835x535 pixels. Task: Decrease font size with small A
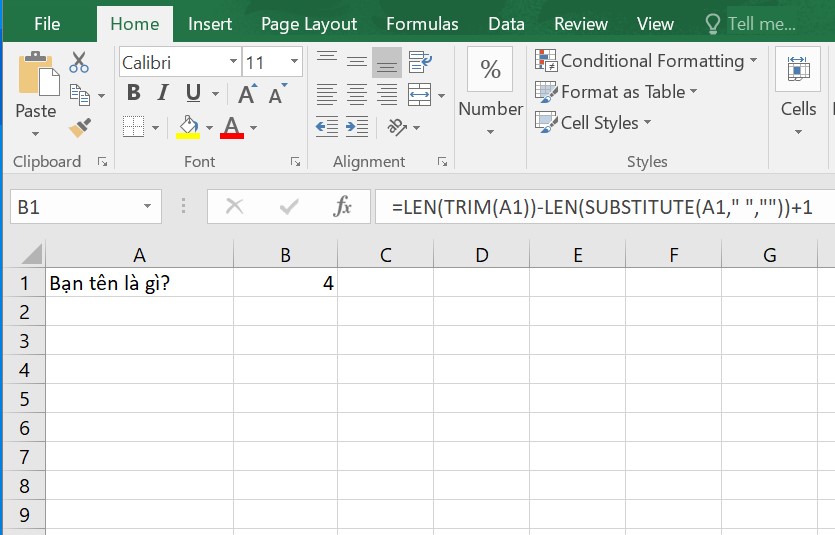coord(277,94)
